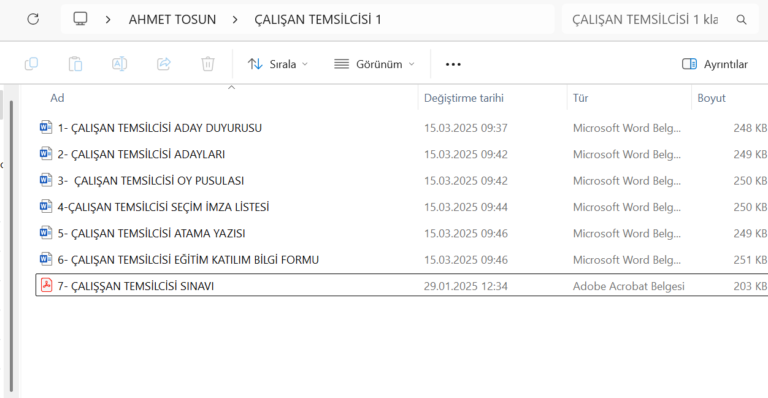Click the This PC monitor icon in breadcrumb
768x398 pixels.
(80, 19)
